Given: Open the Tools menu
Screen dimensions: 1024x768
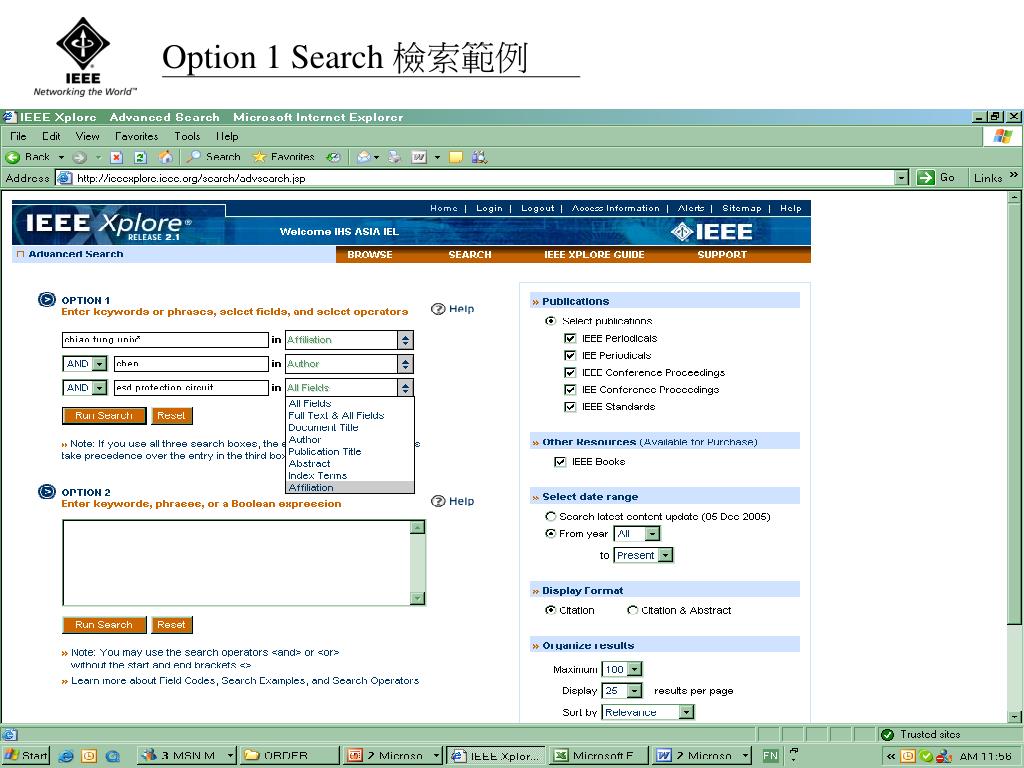Looking at the screenshot, I should (x=187, y=136).
